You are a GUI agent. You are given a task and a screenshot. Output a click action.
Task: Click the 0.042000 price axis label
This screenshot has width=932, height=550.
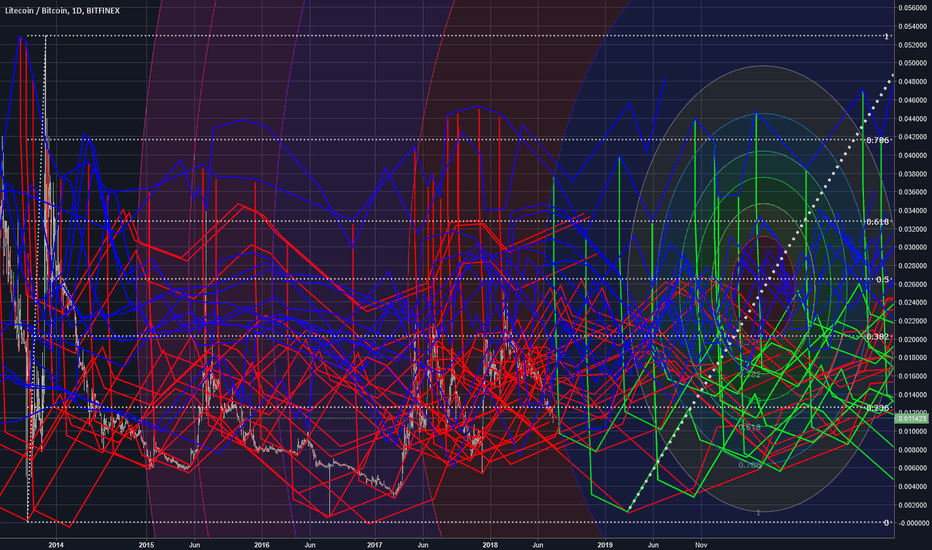914,137
